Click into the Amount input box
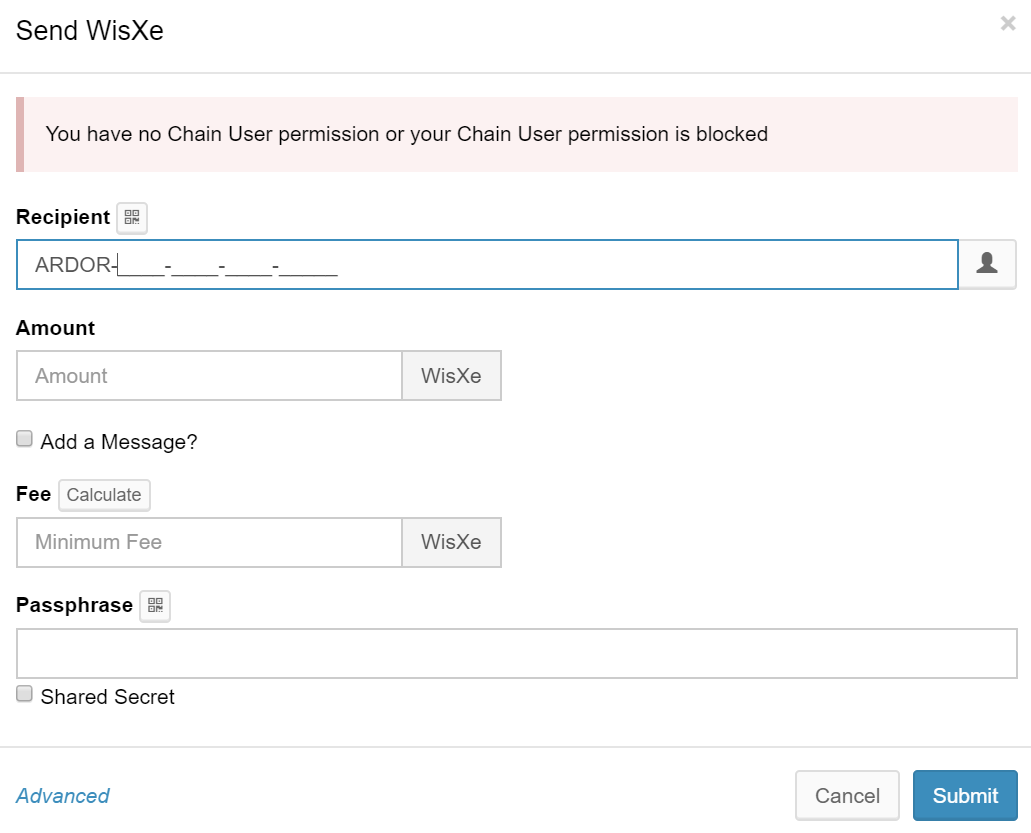Viewport: 1031px width, 833px height. (209, 376)
